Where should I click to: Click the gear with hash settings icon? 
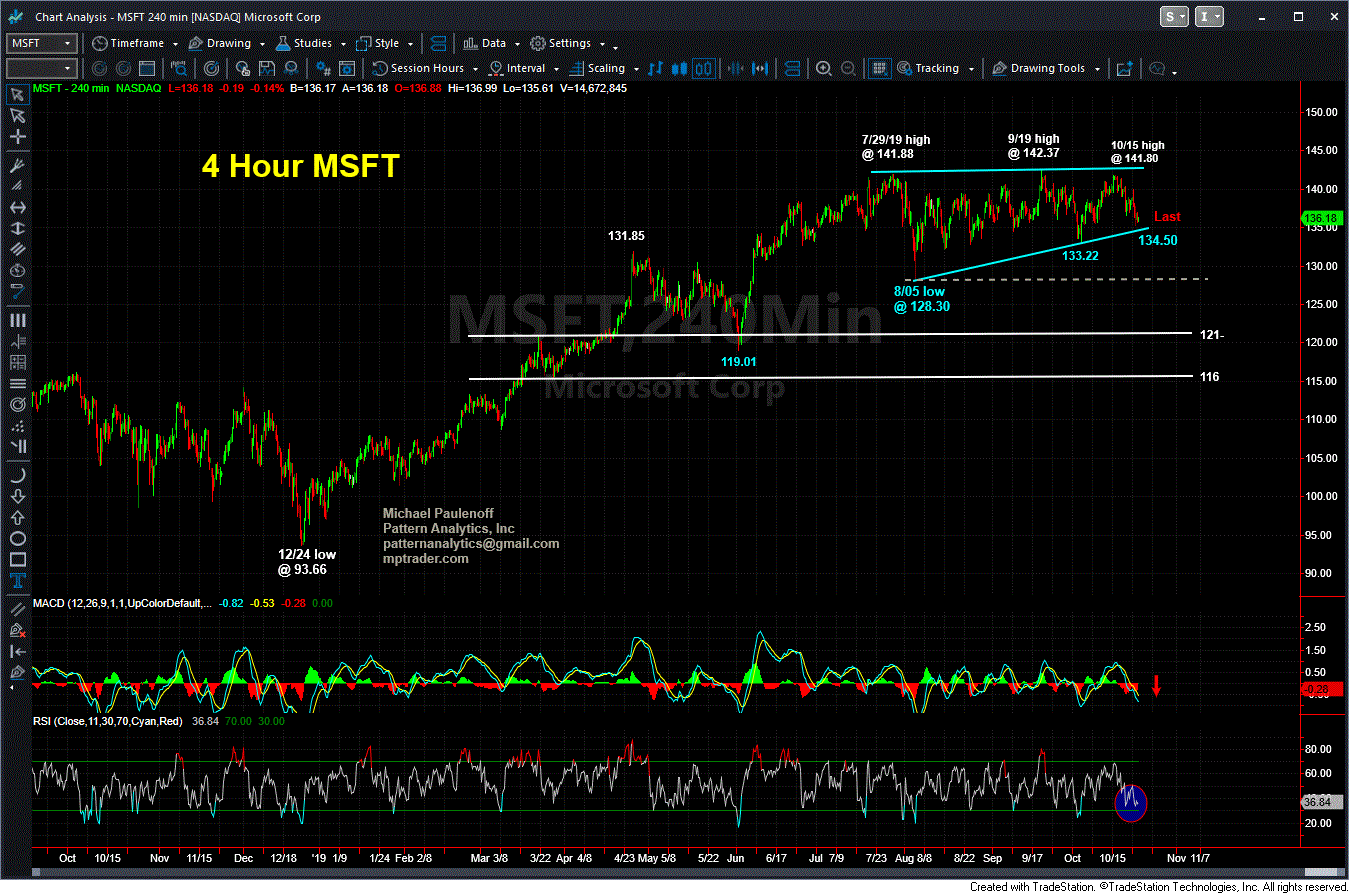click(x=323, y=69)
